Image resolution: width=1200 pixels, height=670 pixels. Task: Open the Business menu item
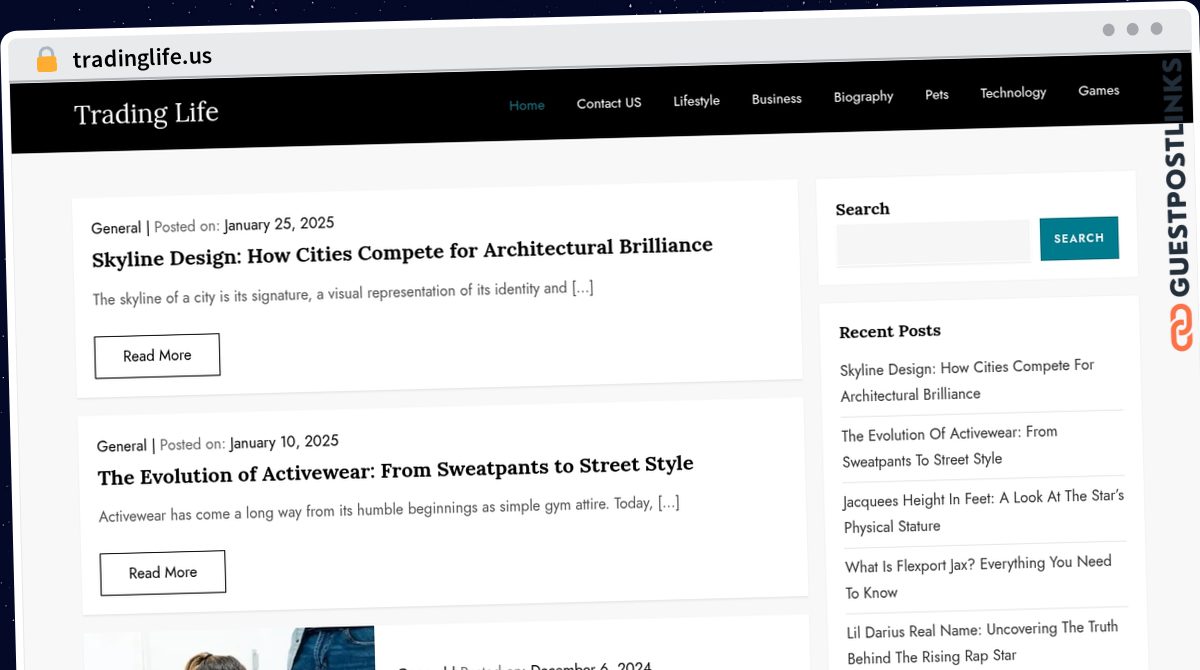(777, 99)
